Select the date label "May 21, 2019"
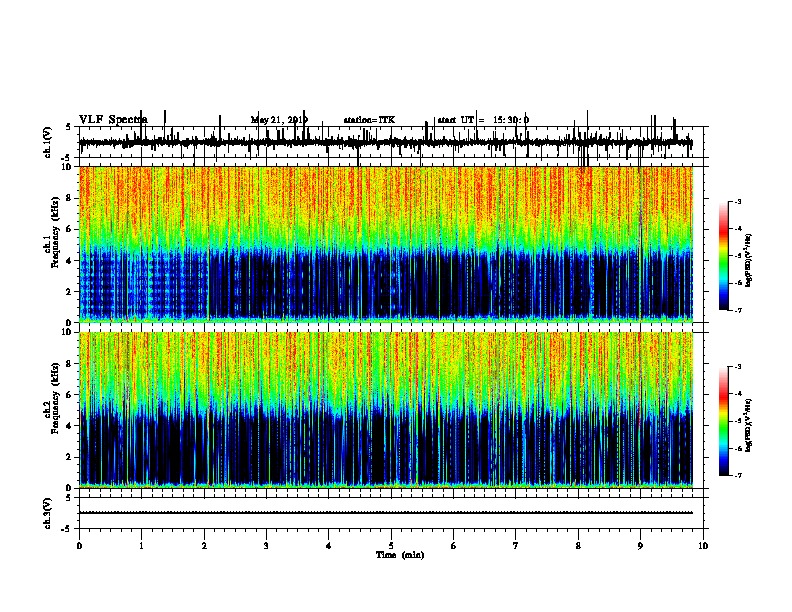Screen dimensions: 792x612 (279, 120)
